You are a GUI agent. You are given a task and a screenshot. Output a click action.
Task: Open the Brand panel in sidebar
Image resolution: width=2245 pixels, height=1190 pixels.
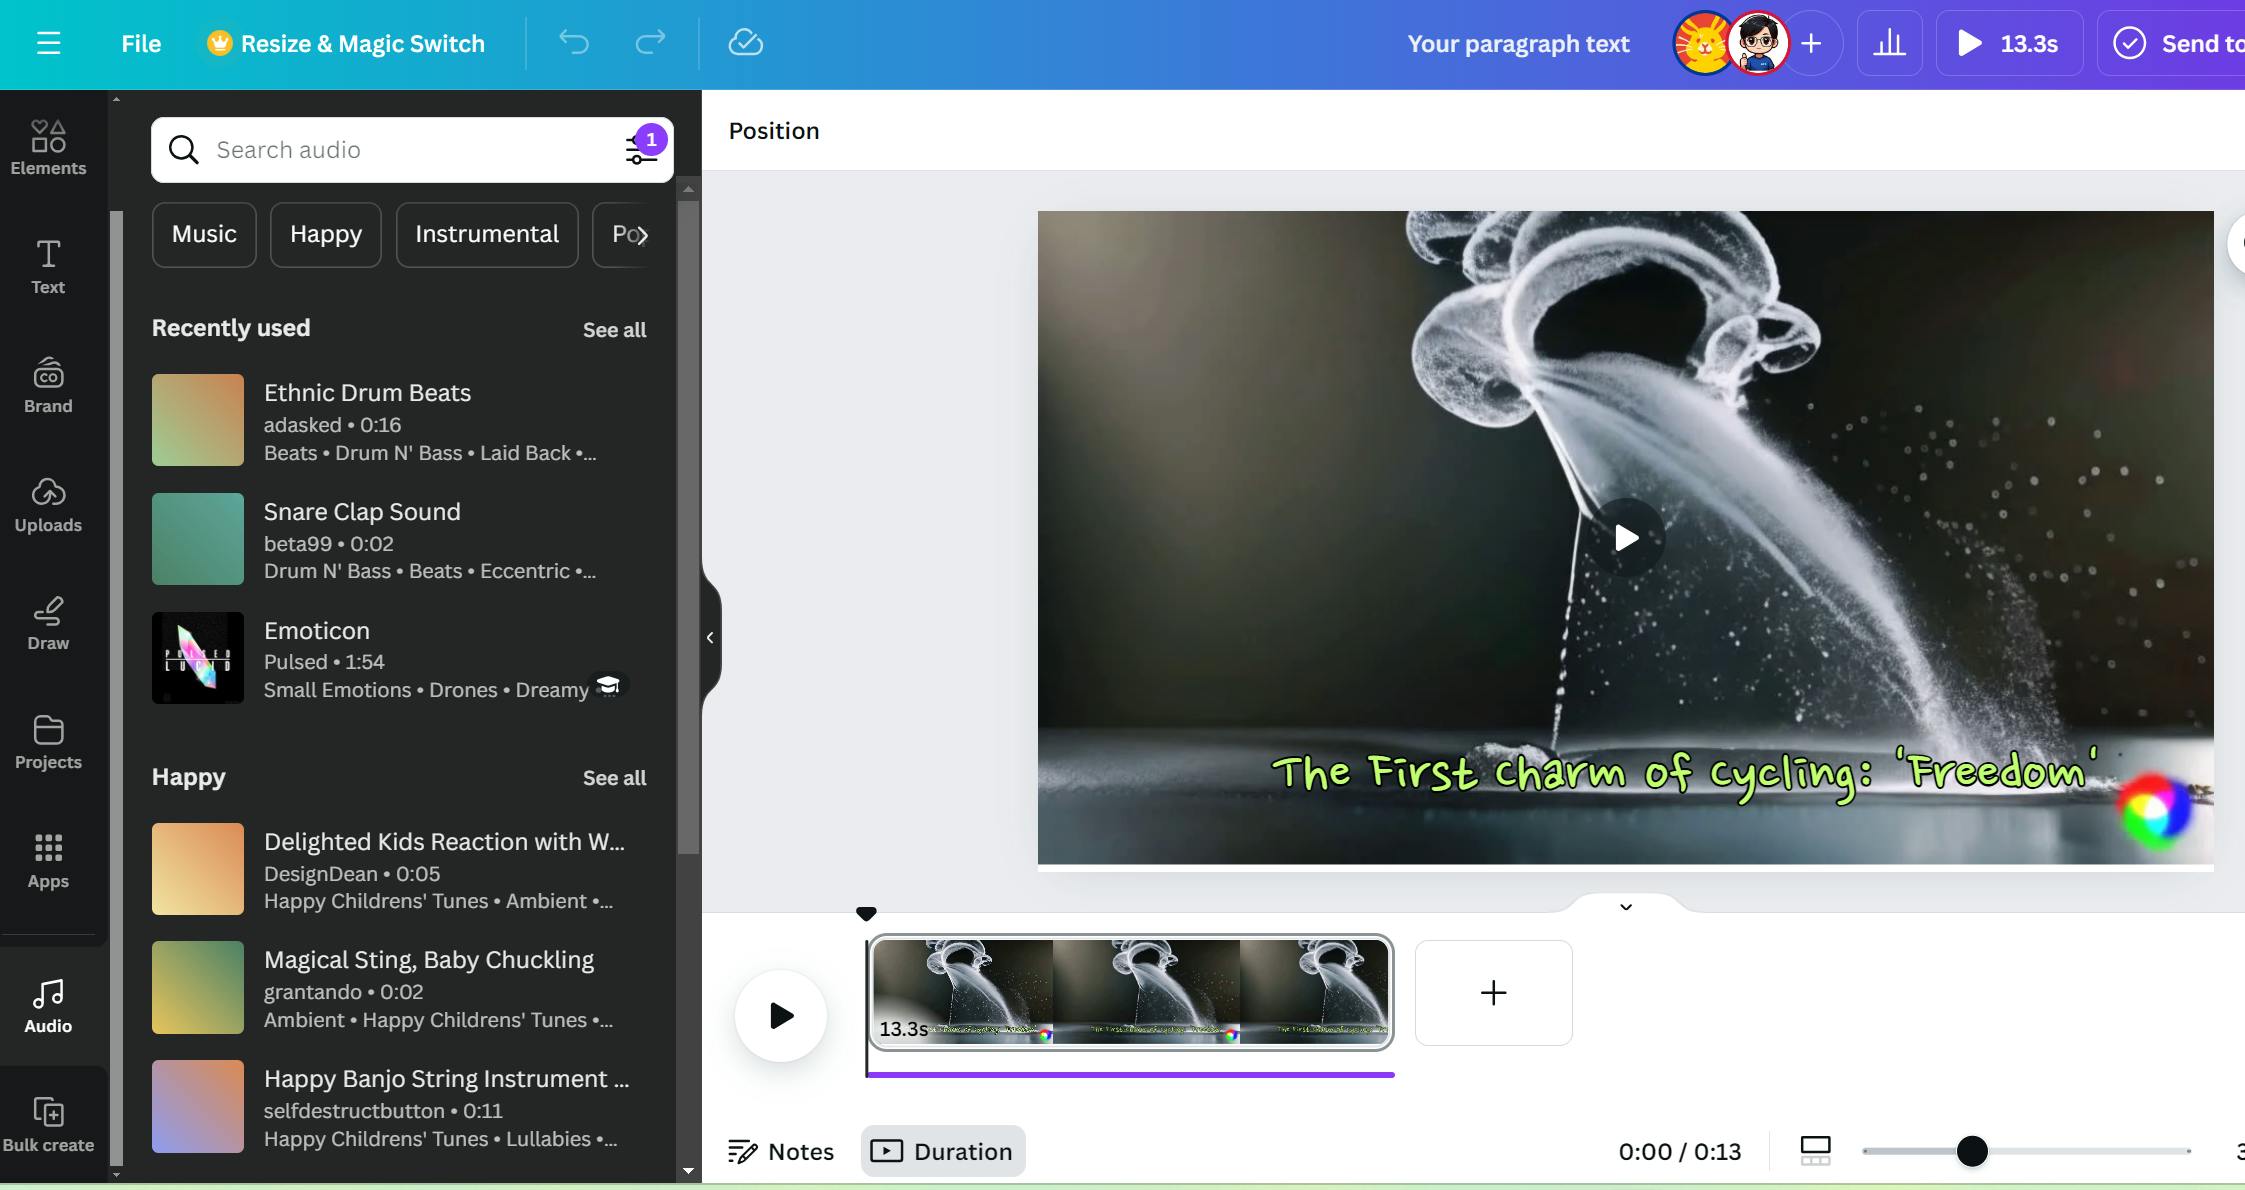pos(48,385)
